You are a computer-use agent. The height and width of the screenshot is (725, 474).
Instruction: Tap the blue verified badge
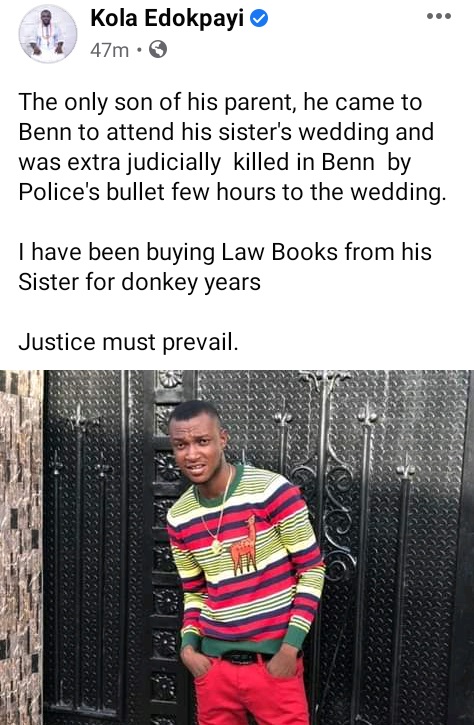tap(259, 18)
